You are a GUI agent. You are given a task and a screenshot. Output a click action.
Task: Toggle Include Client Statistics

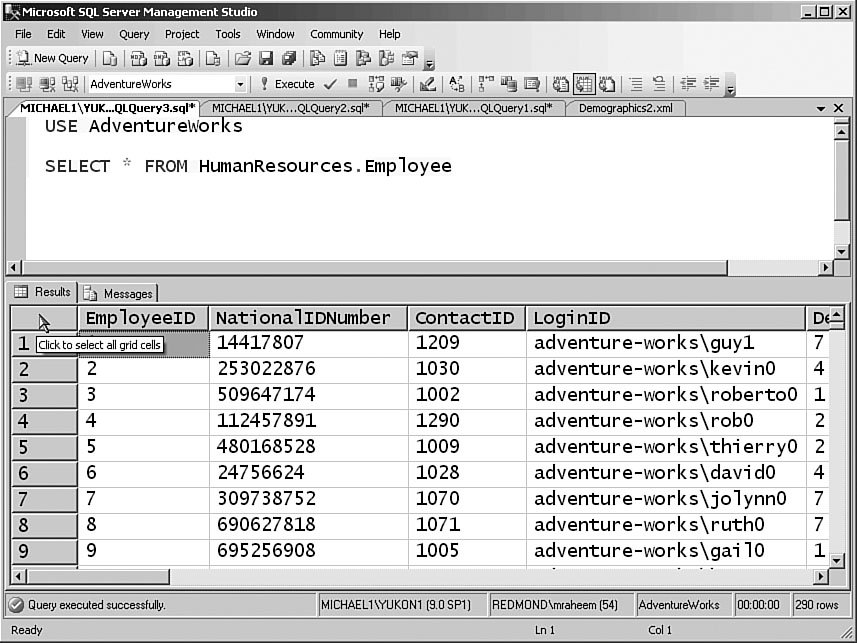point(509,84)
